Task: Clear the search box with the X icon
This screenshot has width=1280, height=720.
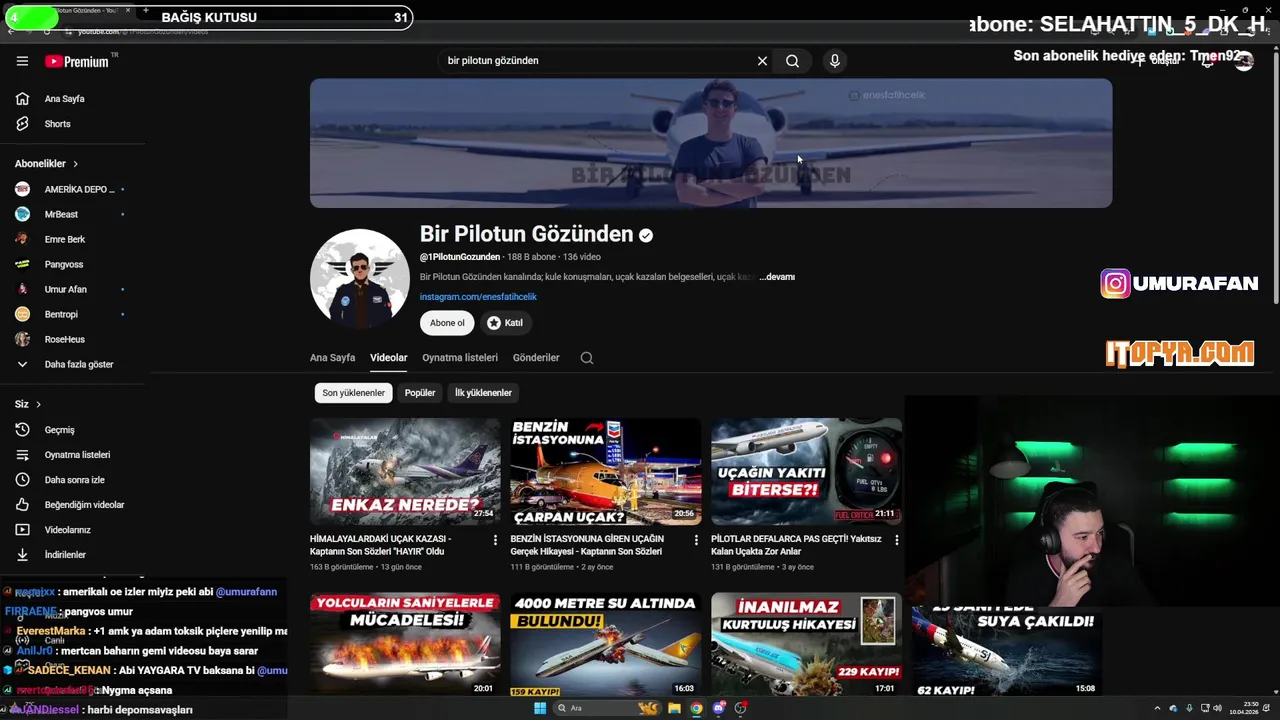Action: tap(762, 61)
